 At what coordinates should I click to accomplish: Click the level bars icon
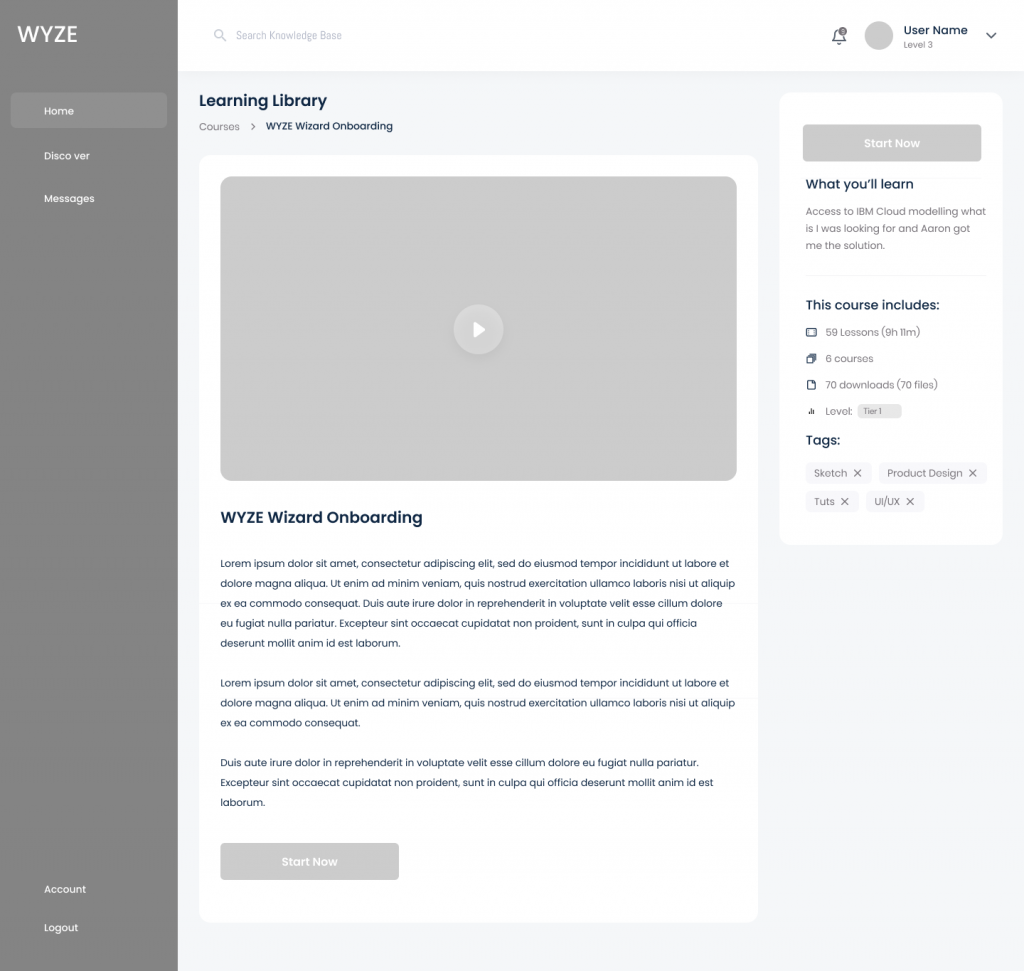coord(811,411)
